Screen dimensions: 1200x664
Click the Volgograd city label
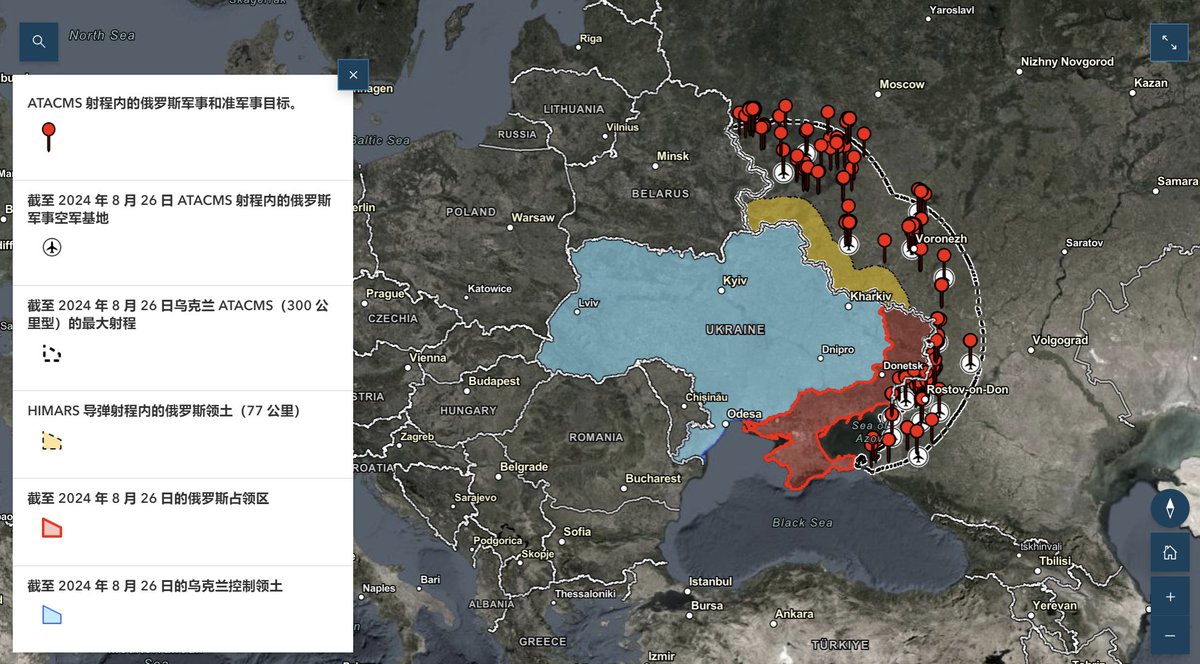point(1059,340)
